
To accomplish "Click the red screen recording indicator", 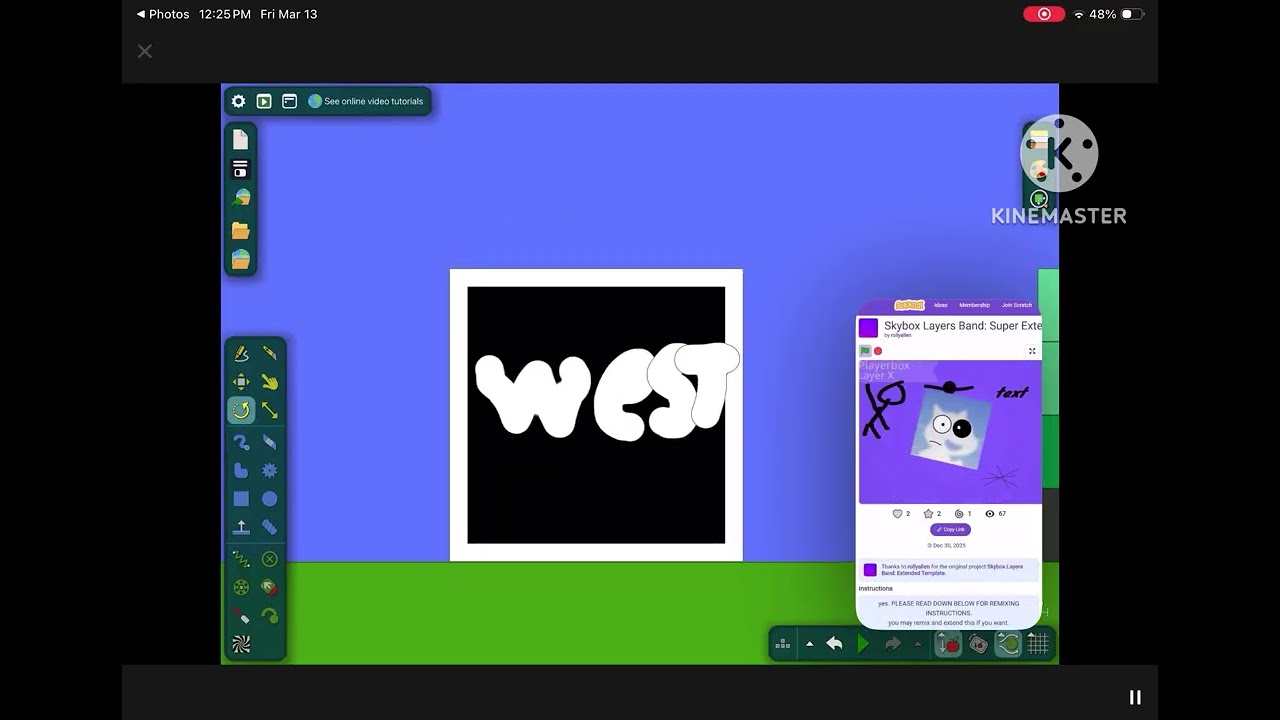I will coord(1044,14).
